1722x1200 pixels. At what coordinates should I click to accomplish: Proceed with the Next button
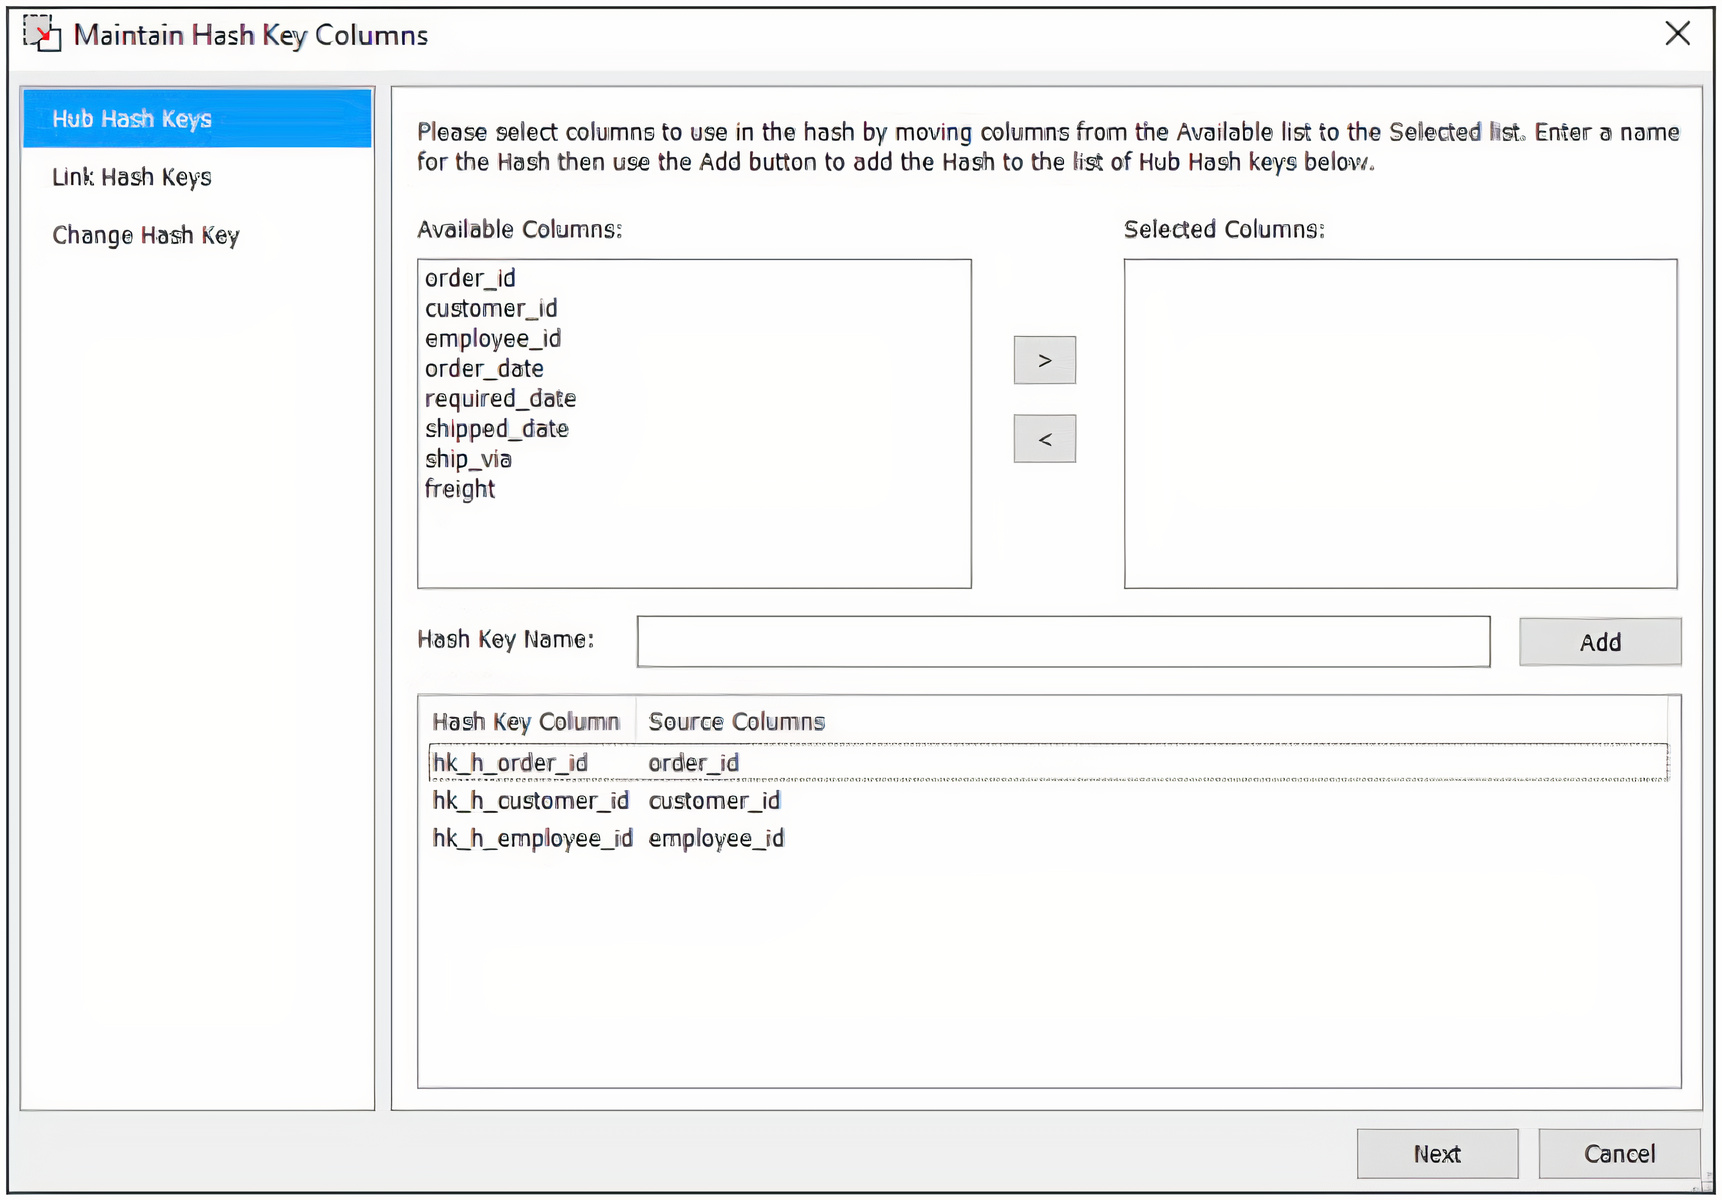tap(1437, 1154)
